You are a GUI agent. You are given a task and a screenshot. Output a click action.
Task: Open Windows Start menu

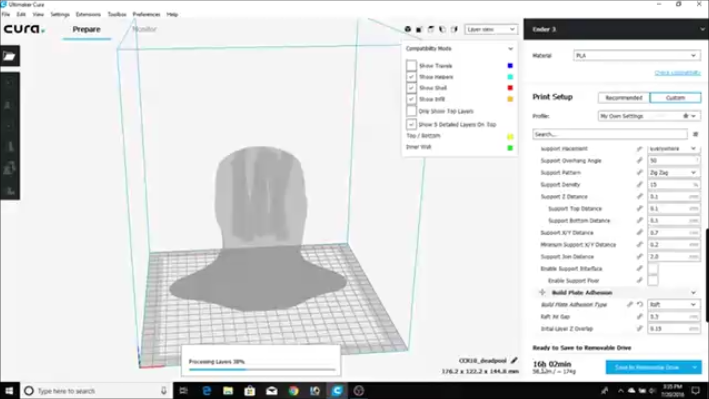click(9, 390)
